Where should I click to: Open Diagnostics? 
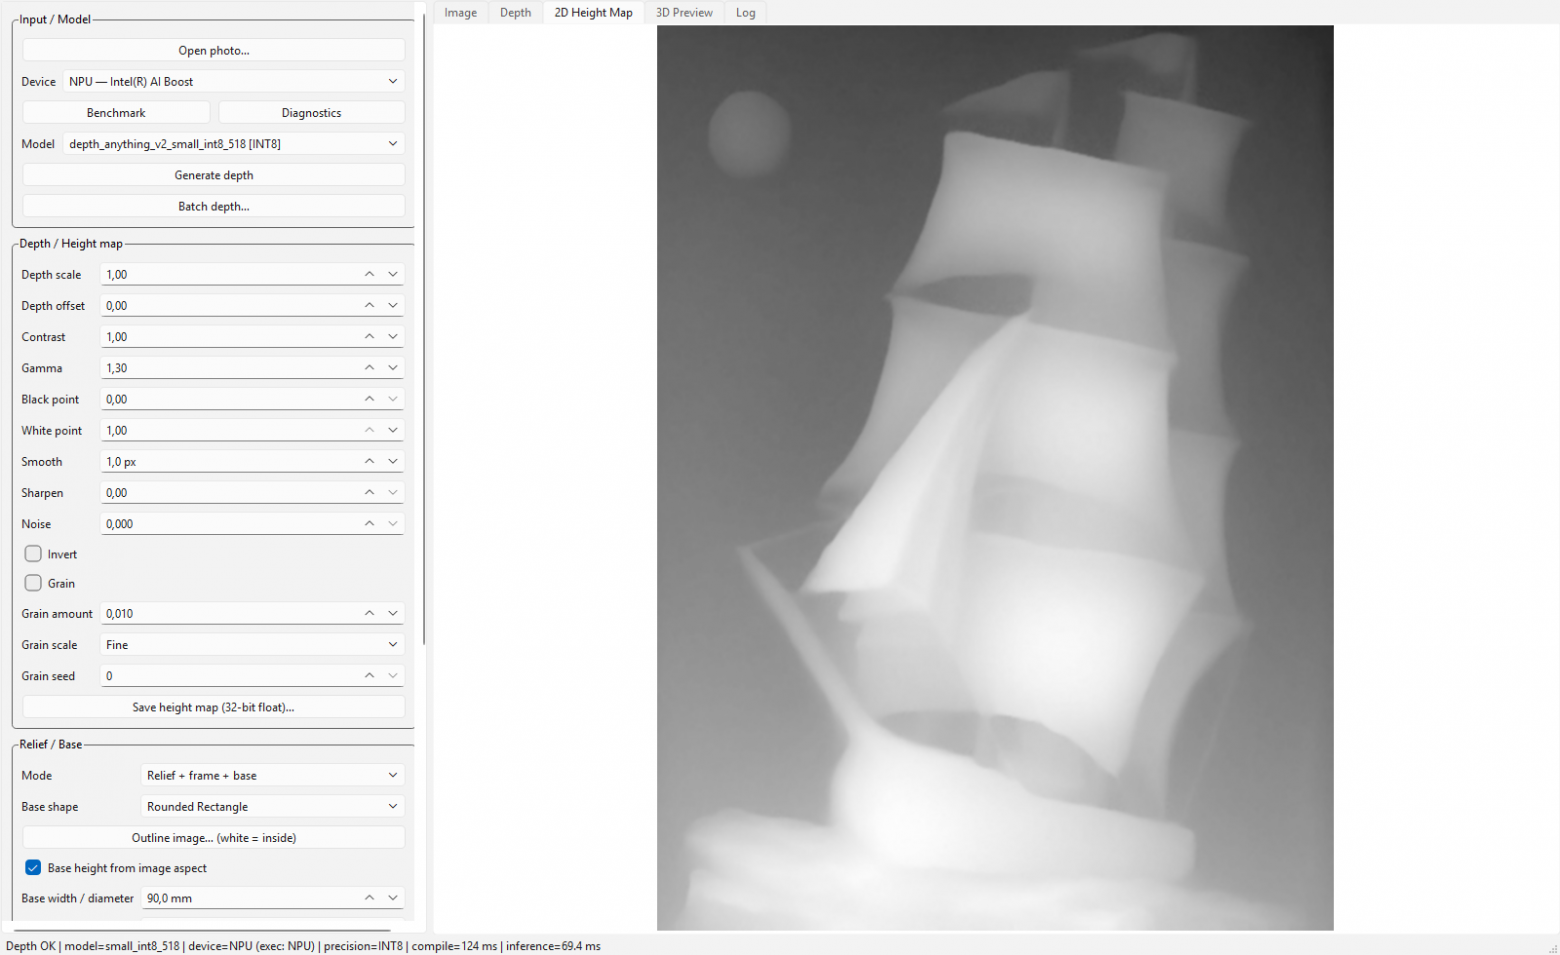click(312, 113)
